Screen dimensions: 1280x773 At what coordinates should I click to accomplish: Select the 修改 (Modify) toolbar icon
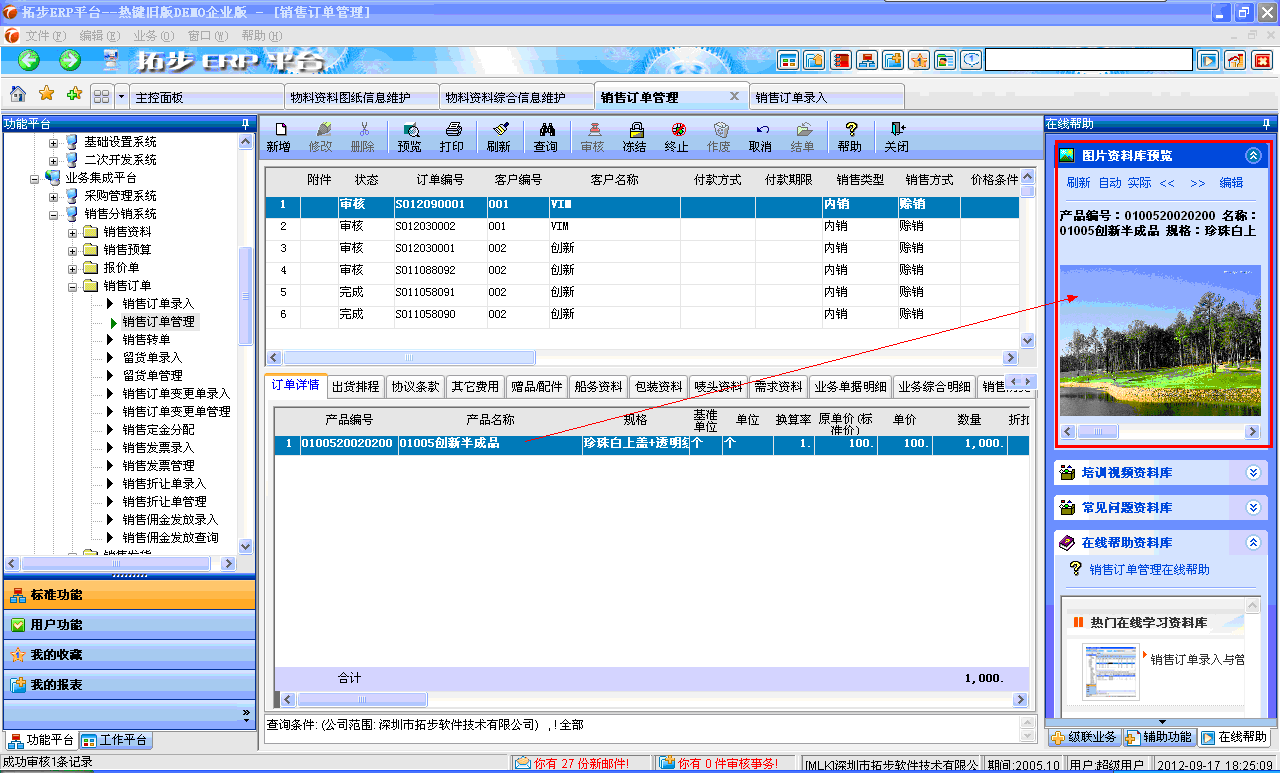click(322, 136)
